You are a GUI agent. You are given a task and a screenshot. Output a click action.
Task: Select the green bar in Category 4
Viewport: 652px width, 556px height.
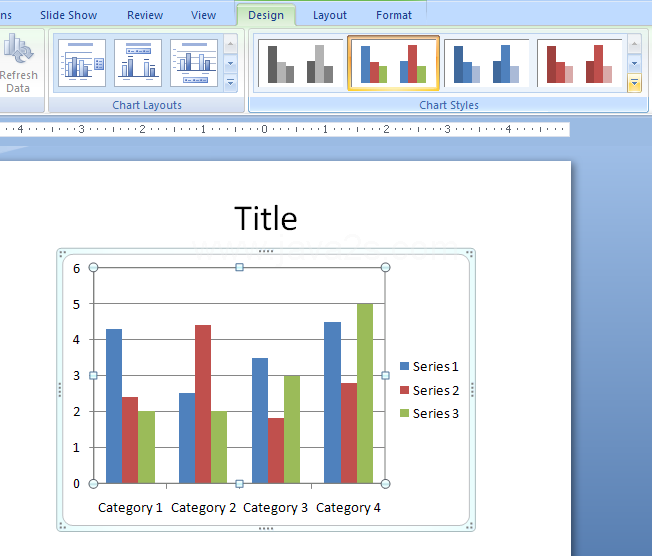click(x=365, y=393)
